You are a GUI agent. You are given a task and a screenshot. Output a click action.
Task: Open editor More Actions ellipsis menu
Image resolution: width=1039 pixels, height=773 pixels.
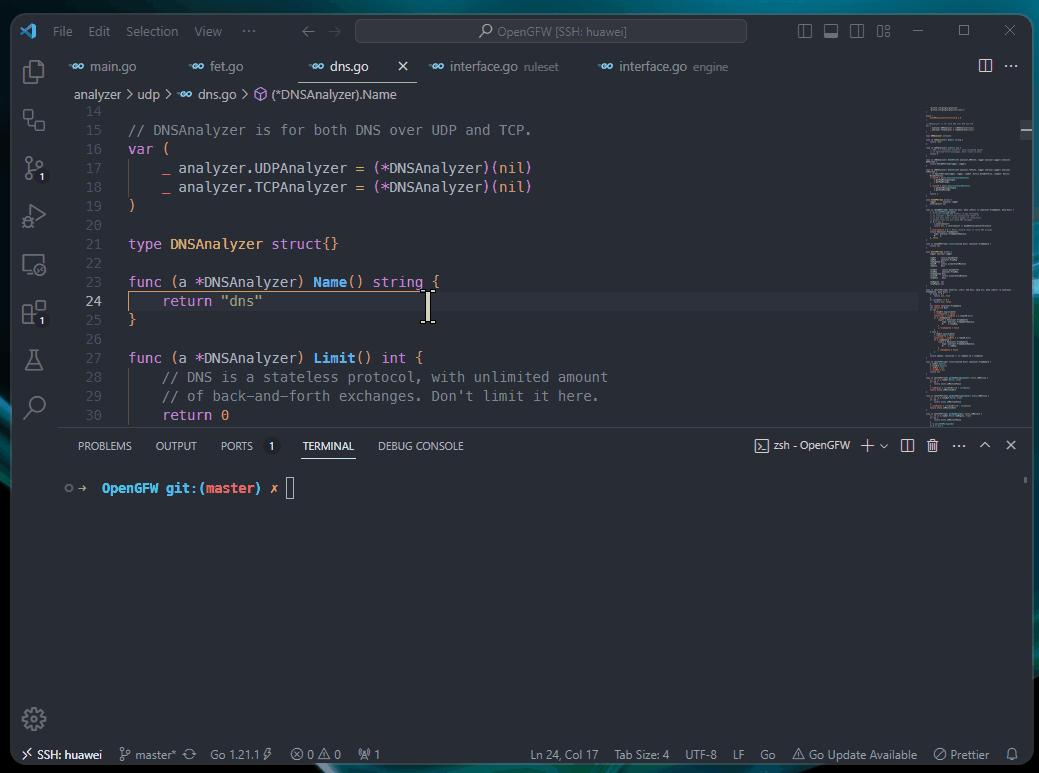(x=1011, y=66)
